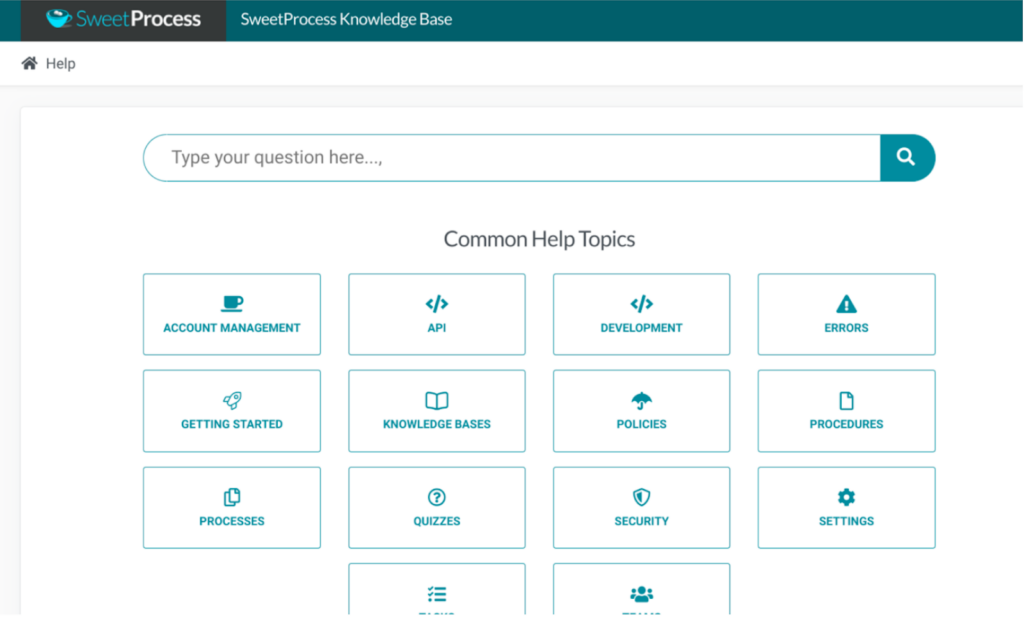1024x627 pixels.
Task: Click the people group Teams icon
Action: point(641,594)
